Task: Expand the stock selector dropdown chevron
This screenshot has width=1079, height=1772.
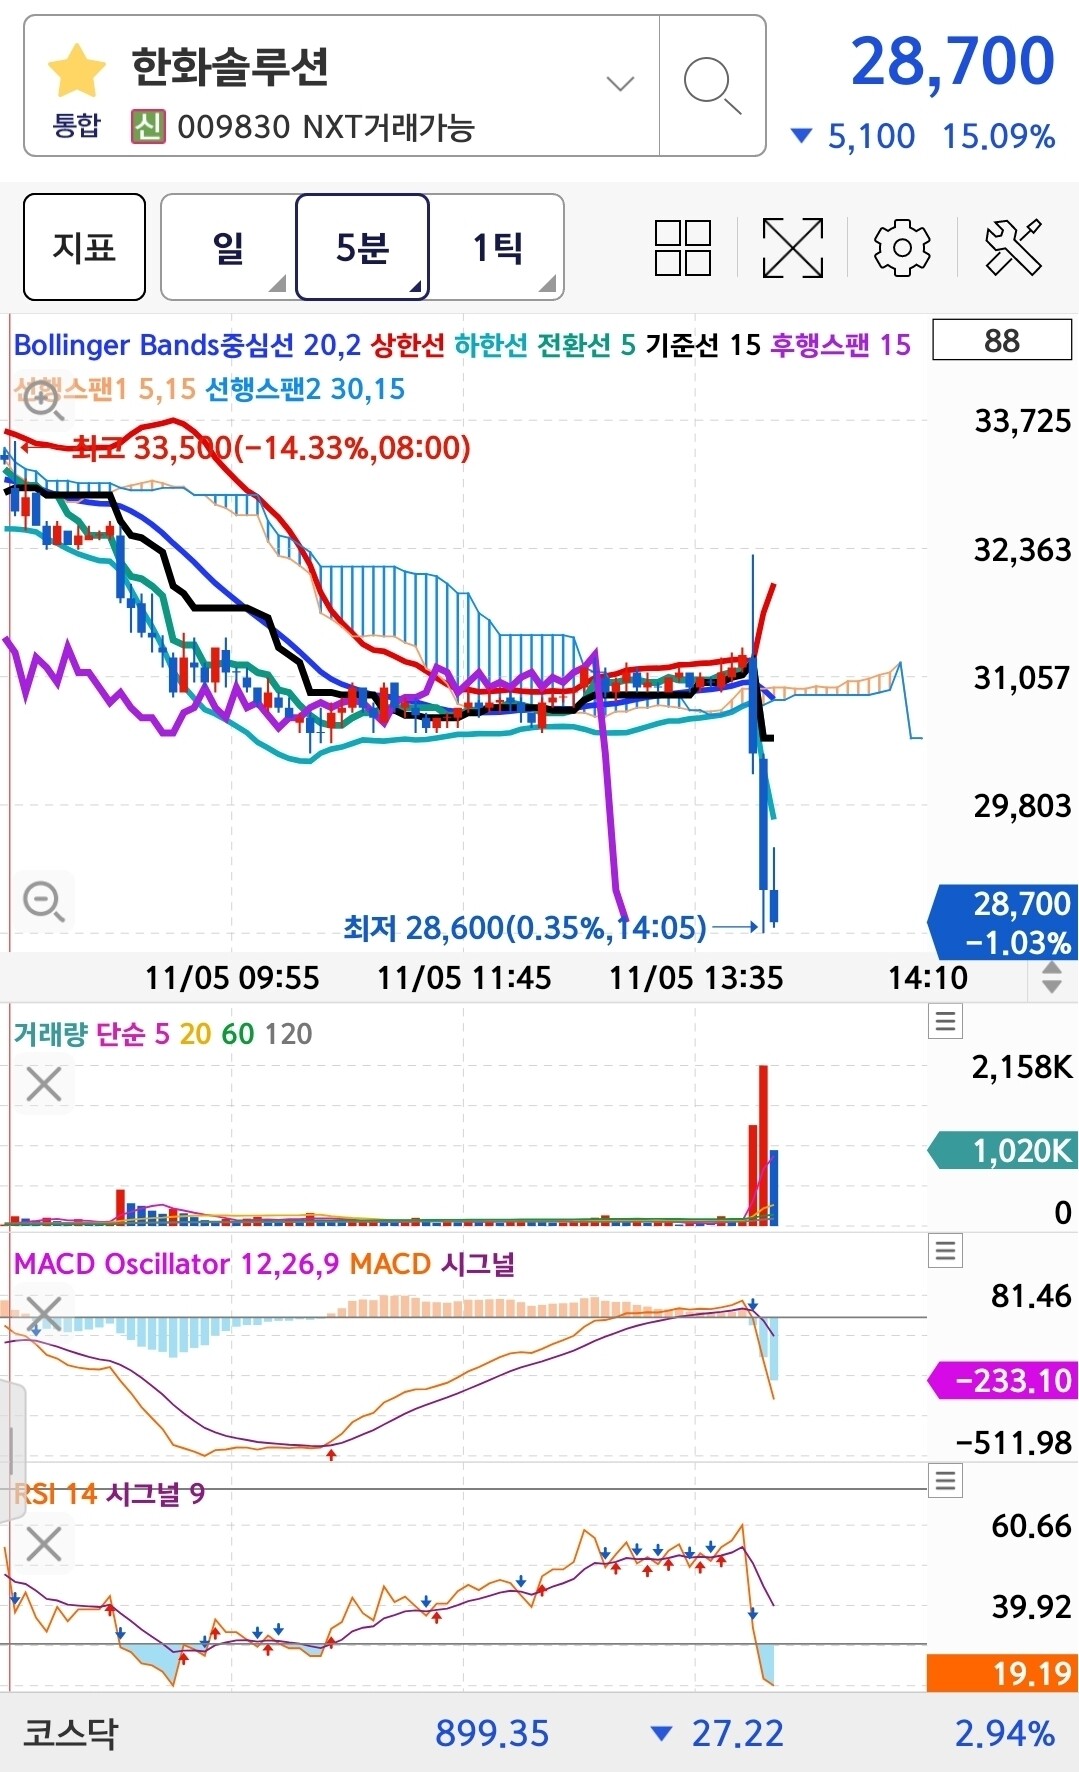Action: pos(621,84)
